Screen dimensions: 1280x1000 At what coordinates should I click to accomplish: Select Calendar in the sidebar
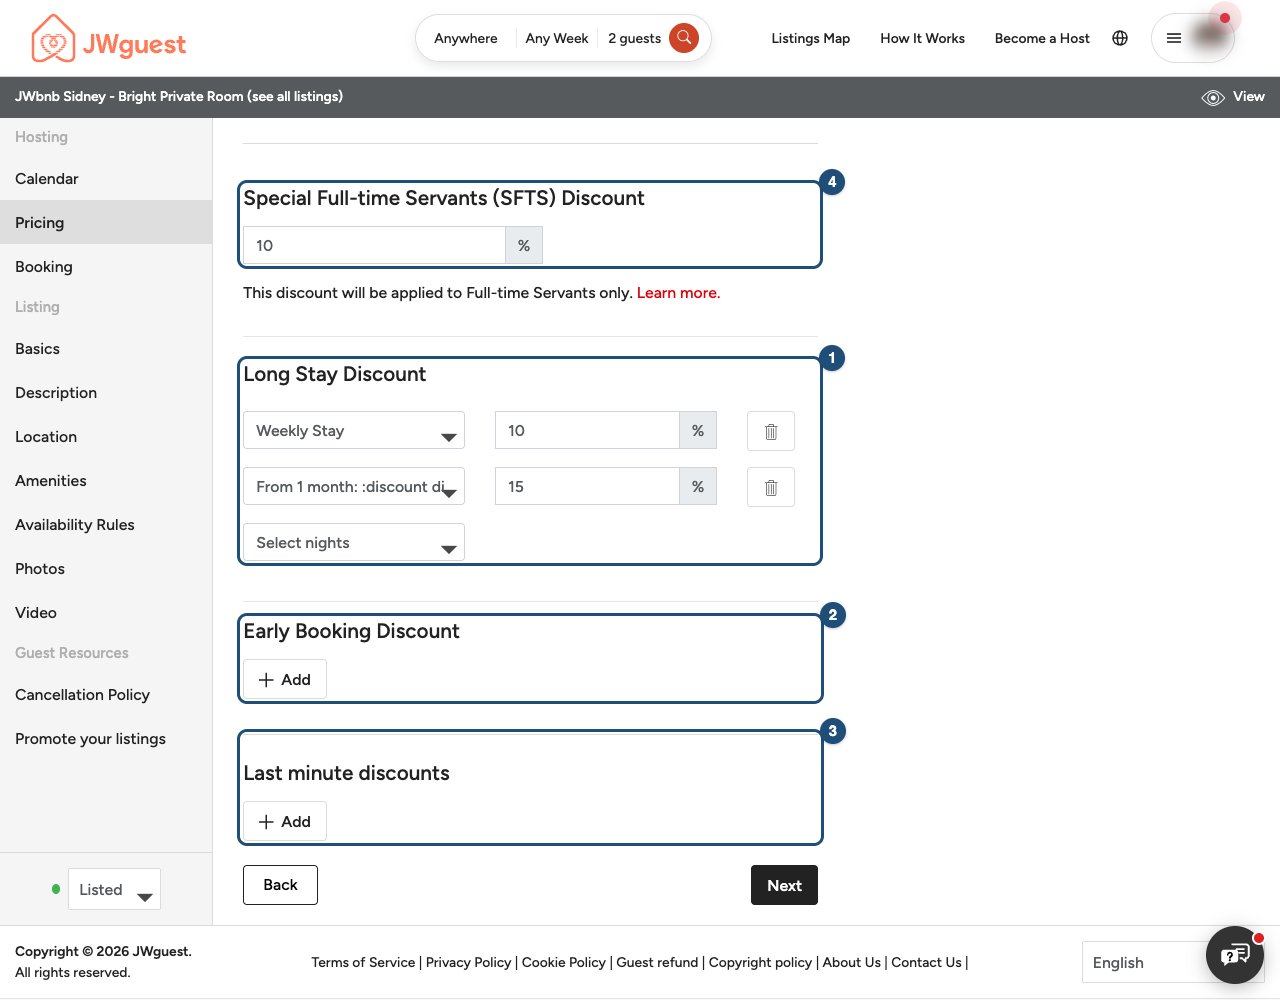(x=106, y=179)
